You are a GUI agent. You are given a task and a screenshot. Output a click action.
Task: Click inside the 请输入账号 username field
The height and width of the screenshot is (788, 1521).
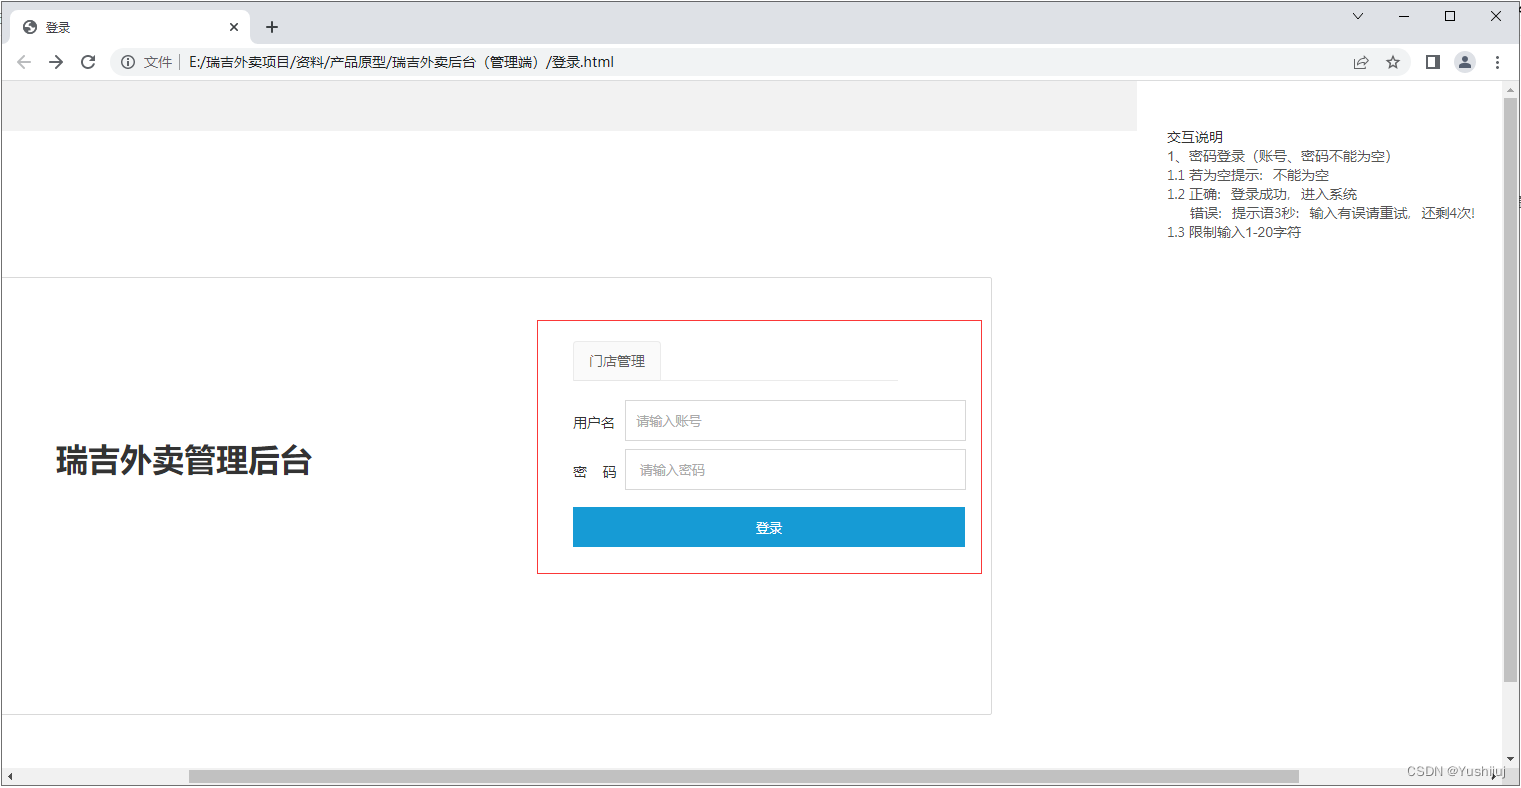click(x=794, y=420)
